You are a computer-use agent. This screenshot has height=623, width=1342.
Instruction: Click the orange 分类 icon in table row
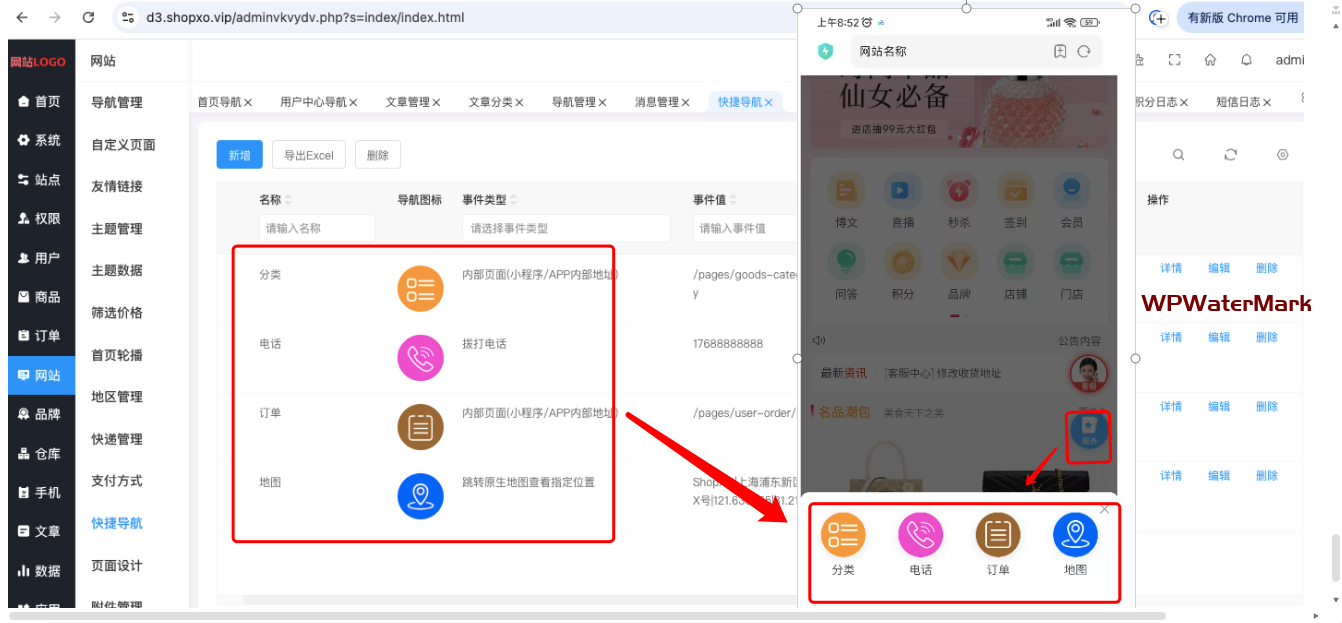420,289
